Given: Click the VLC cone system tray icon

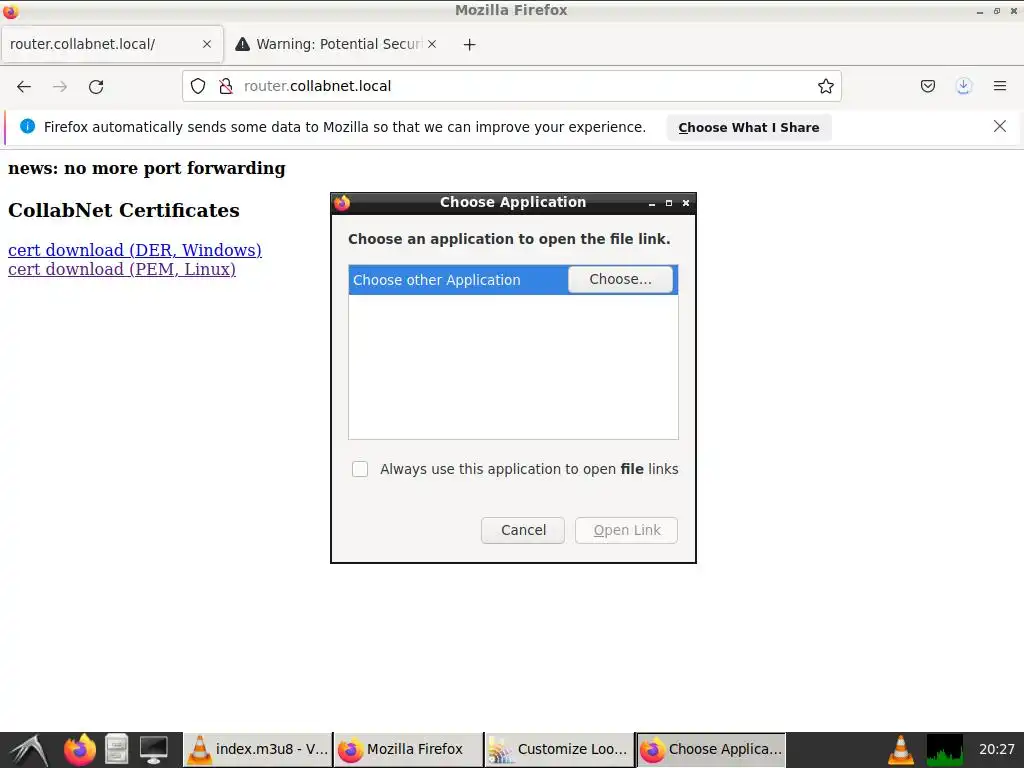Looking at the screenshot, I should click(901, 750).
